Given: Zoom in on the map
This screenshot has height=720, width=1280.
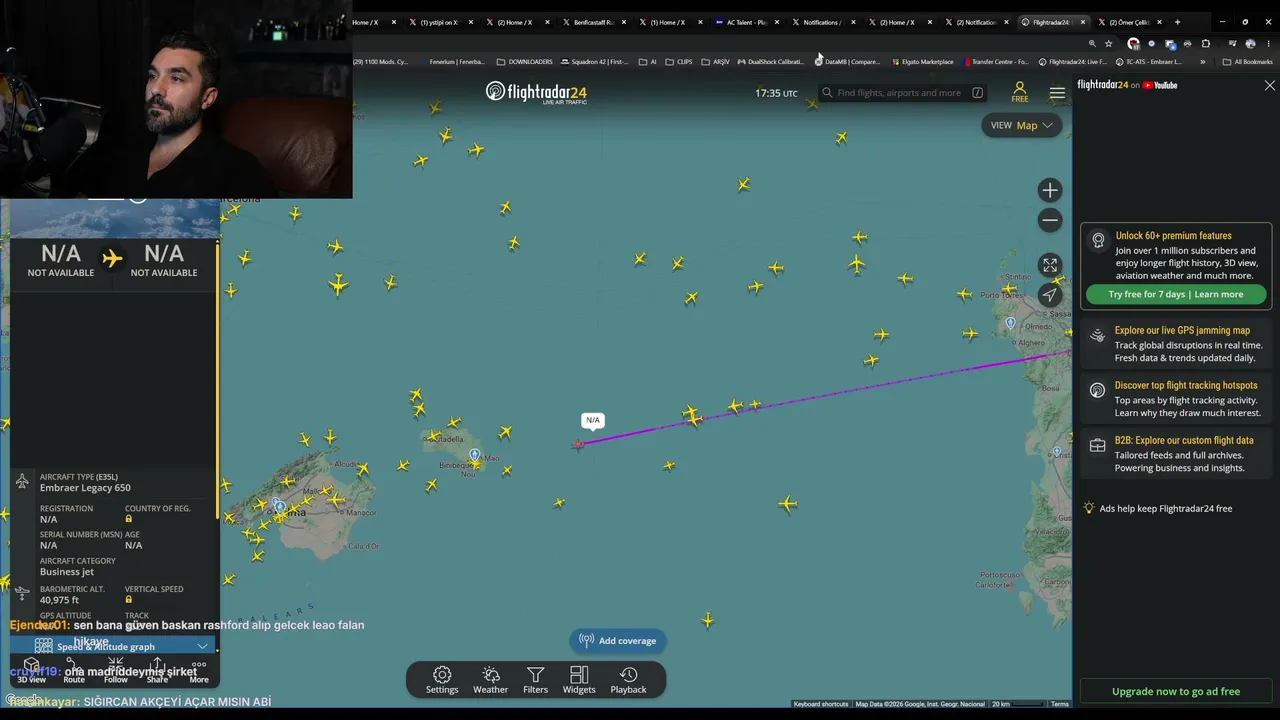Looking at the screenshot, I should 1049,190.
